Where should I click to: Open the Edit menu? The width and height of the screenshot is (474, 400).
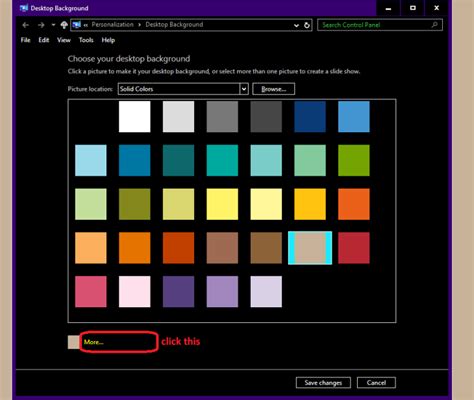tap(44, 40)
